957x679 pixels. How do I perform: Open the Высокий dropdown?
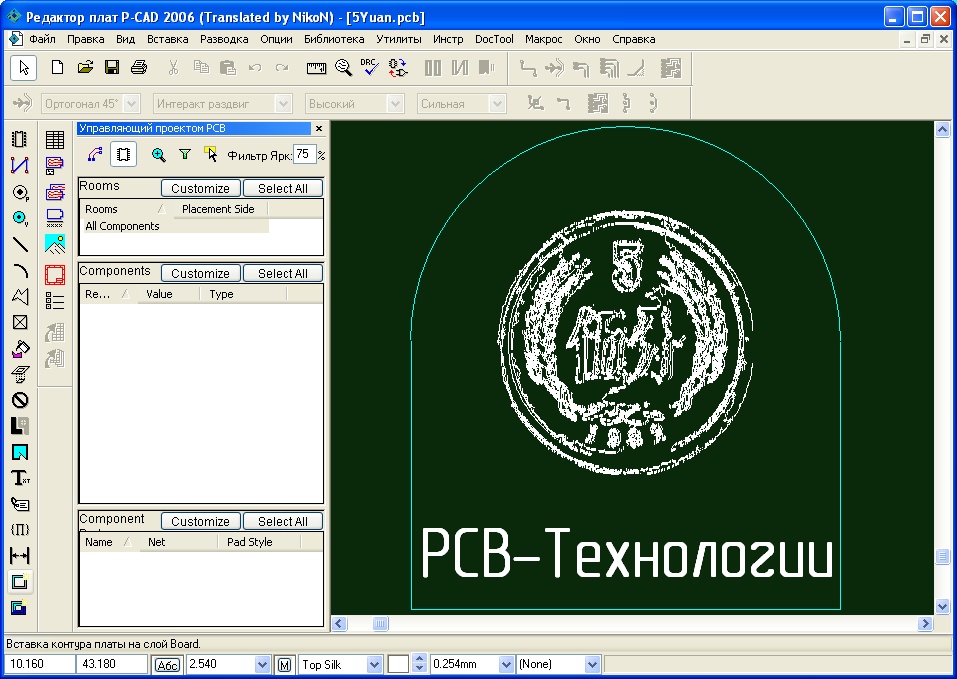click(395, 104)
